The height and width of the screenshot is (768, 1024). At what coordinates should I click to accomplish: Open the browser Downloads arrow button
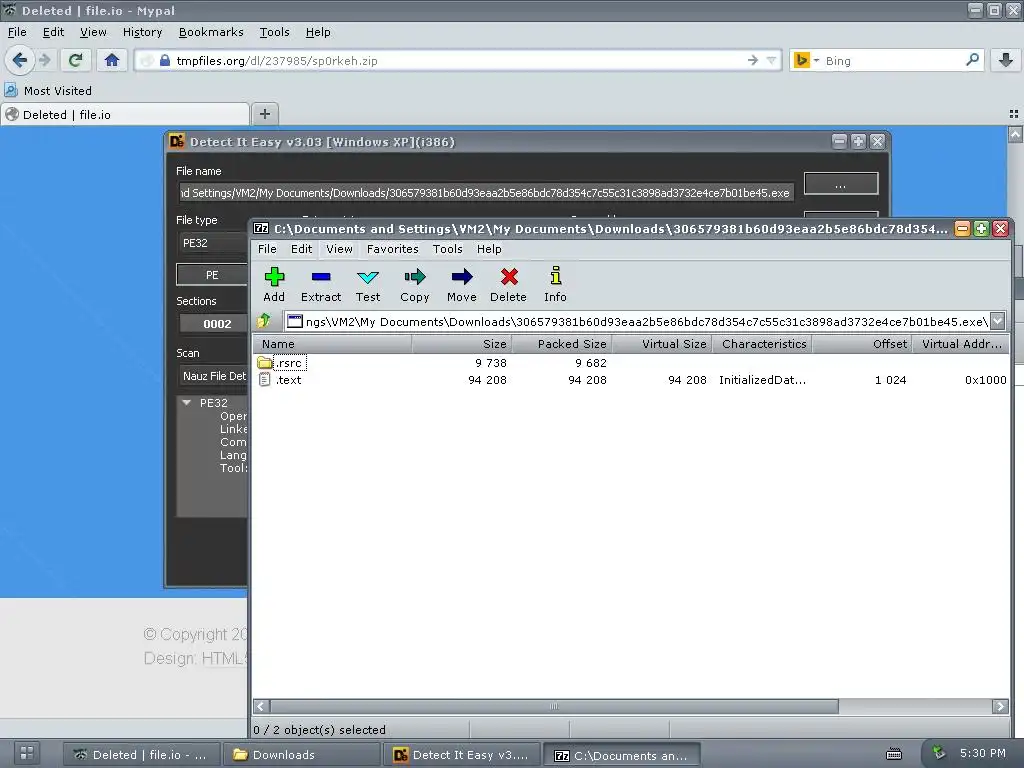coord(1006,60)
